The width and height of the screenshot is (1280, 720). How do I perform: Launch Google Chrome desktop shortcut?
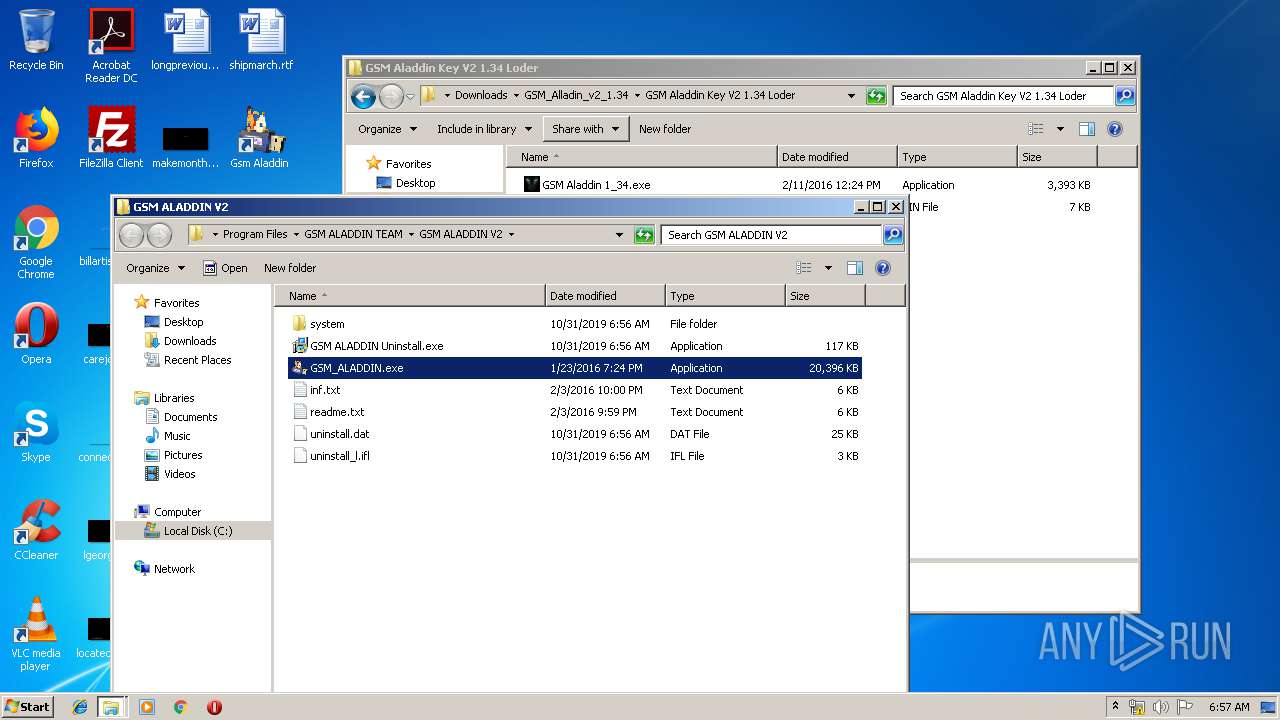click(x=36, y=243)
